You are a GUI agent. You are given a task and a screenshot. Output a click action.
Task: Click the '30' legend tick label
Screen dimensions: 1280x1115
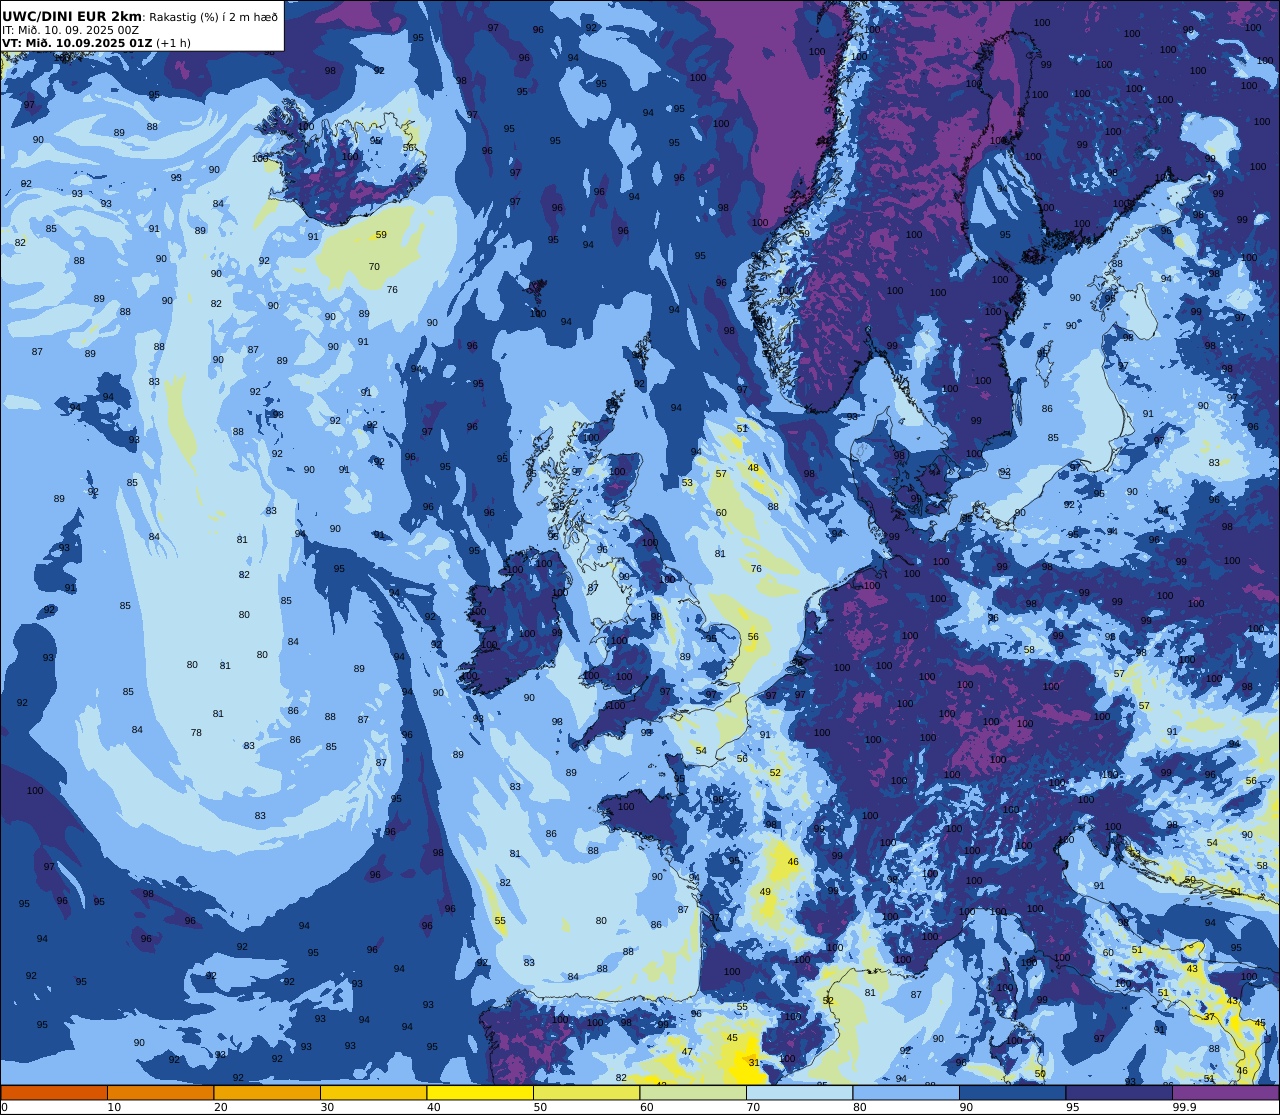click(327, 1107)
